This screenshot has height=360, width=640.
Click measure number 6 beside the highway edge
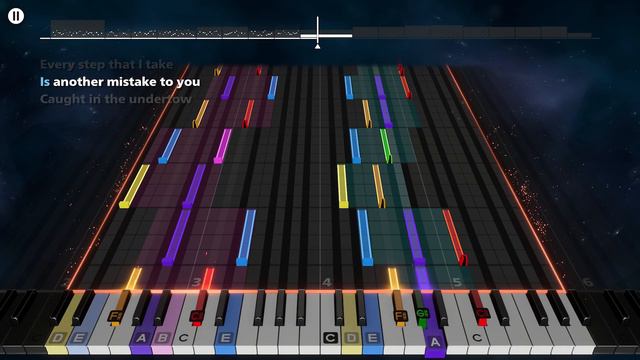point(587,282)
